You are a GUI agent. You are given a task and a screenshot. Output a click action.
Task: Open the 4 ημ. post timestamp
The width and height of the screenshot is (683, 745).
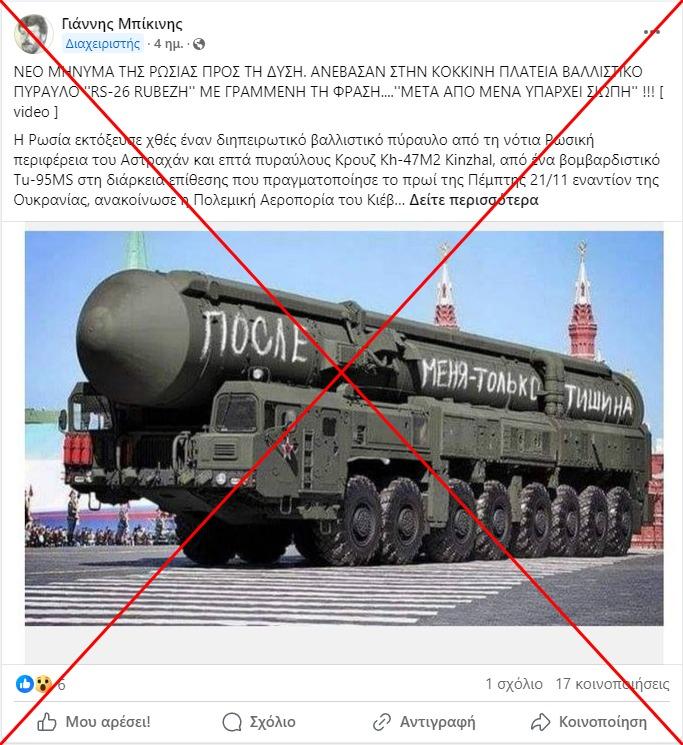pos(168,44)
